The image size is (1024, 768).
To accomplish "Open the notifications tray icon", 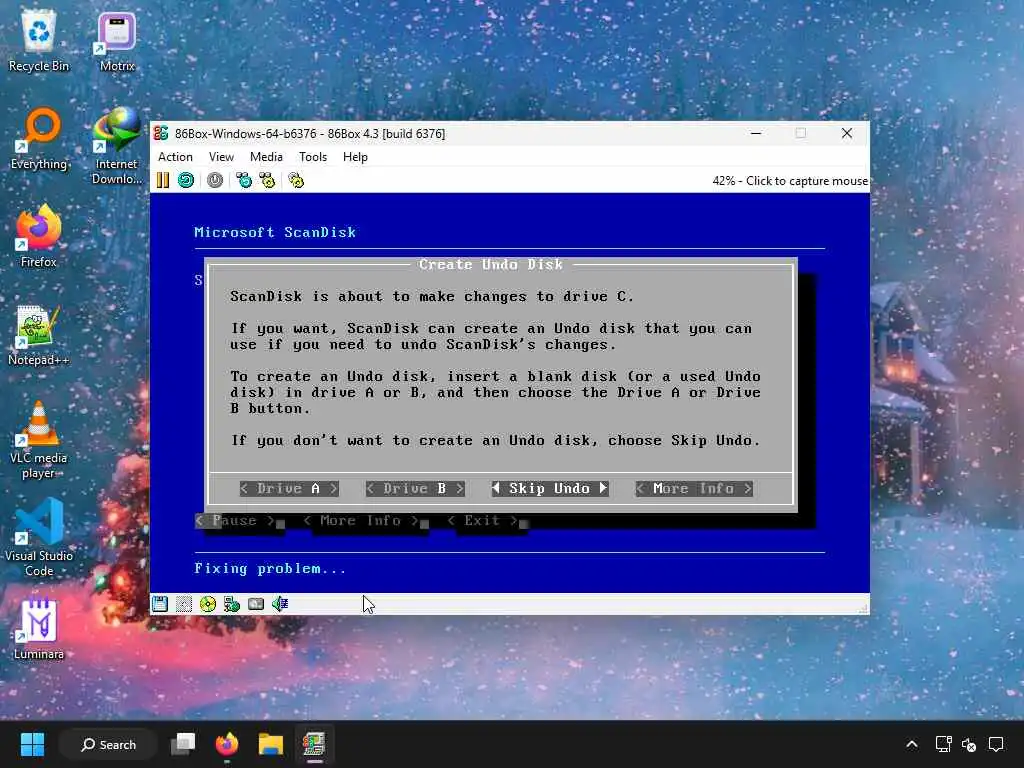I will 996,744.
